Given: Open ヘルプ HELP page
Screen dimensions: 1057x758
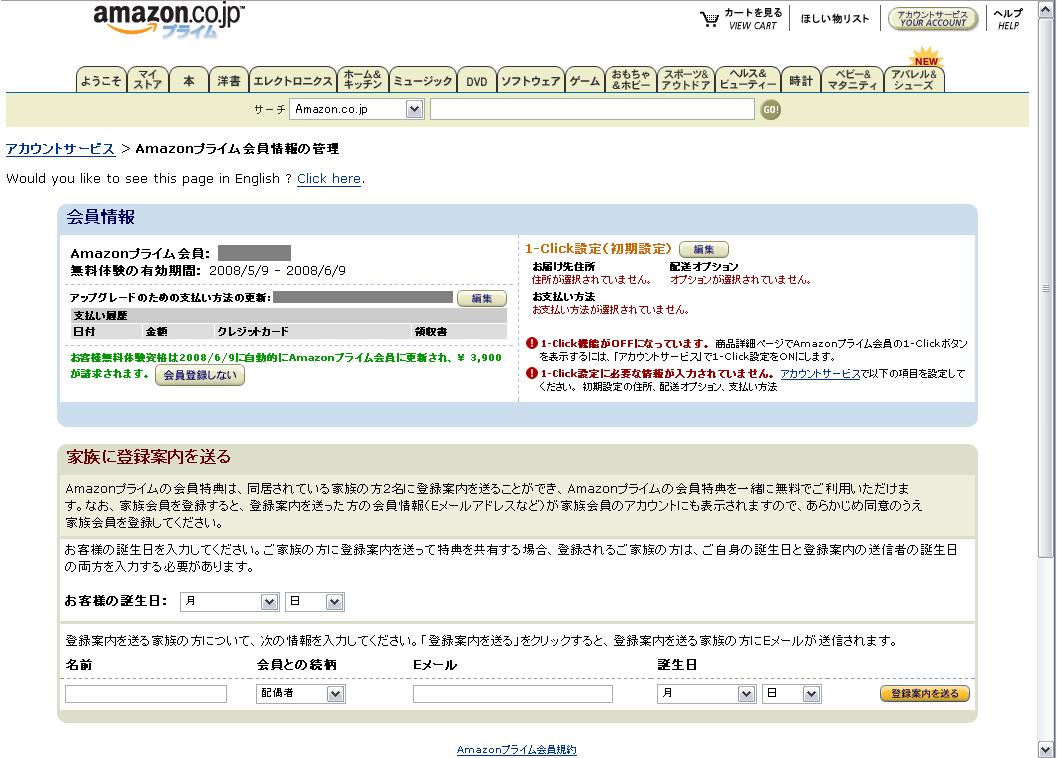Looking at the screenshot, I should coord(1008,19).
